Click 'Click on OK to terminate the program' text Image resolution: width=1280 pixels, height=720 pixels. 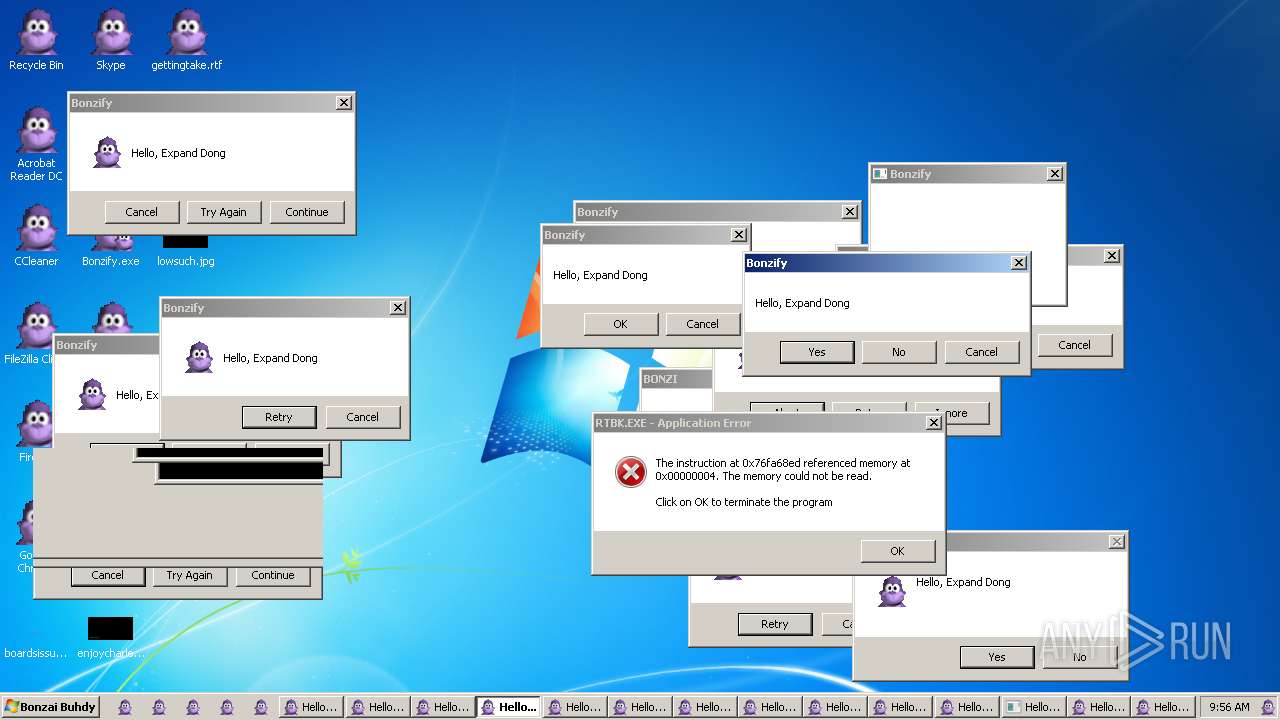point(744,502)
